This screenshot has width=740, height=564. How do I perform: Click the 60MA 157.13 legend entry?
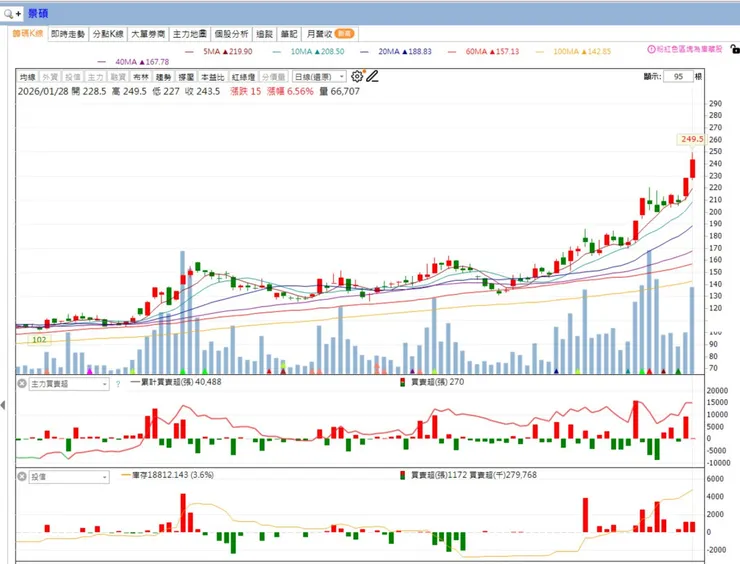[x=483, y=51]
